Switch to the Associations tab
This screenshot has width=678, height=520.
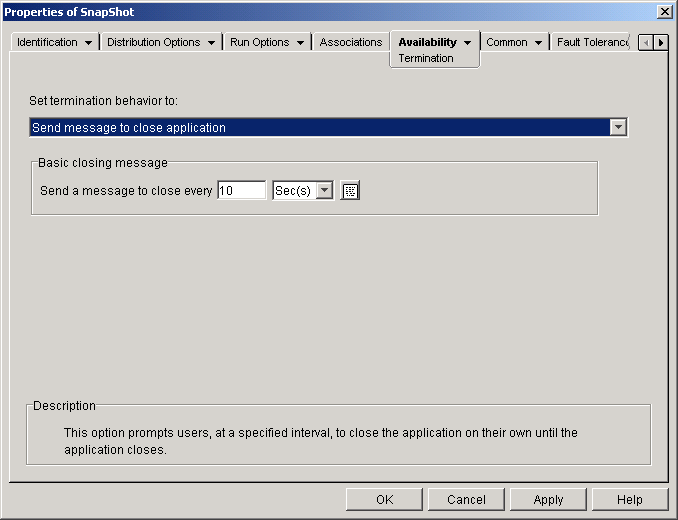pos(351,42)
